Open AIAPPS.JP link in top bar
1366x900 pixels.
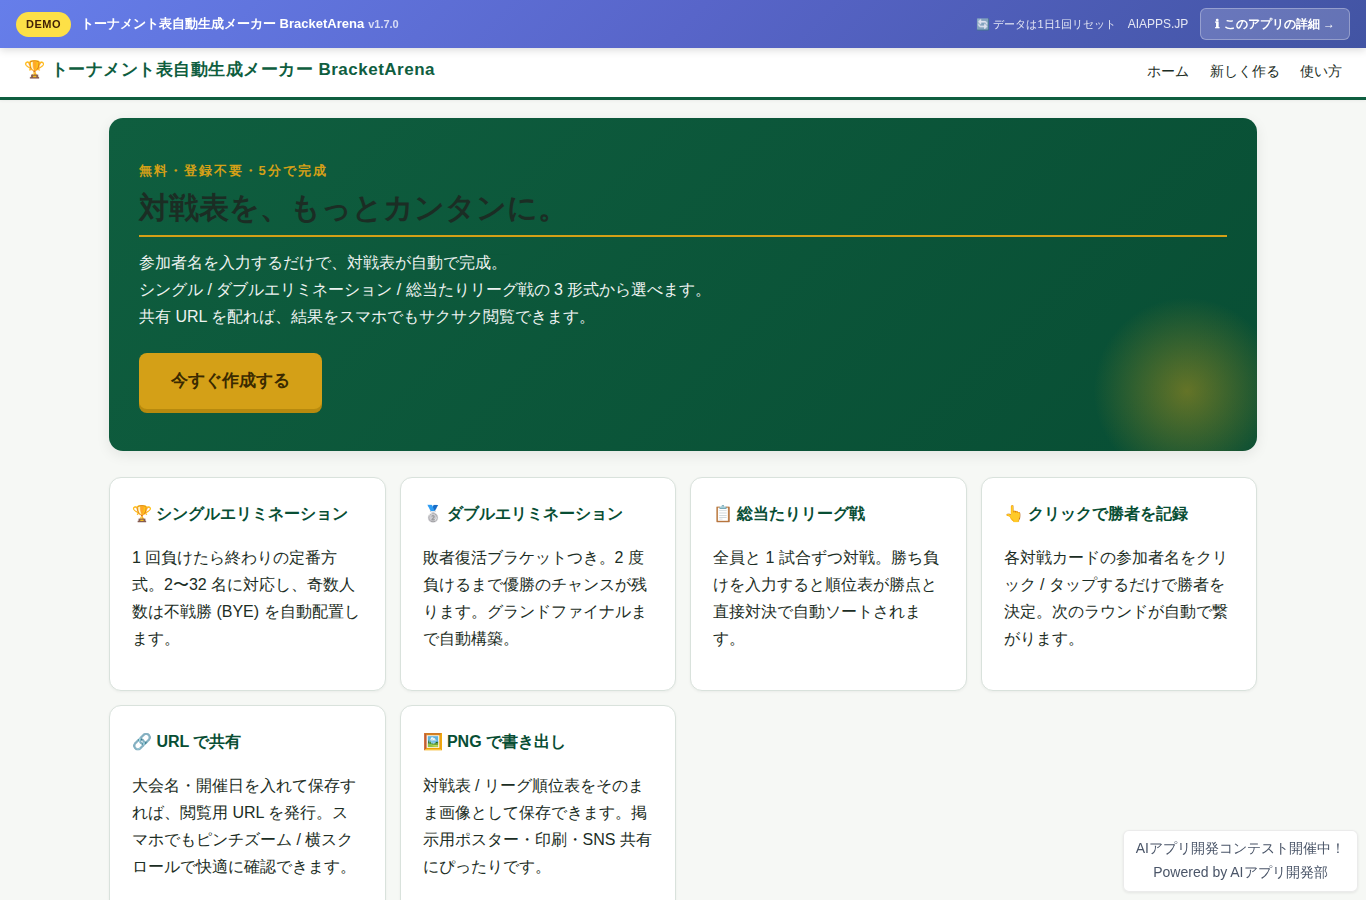click(1157, 24)
